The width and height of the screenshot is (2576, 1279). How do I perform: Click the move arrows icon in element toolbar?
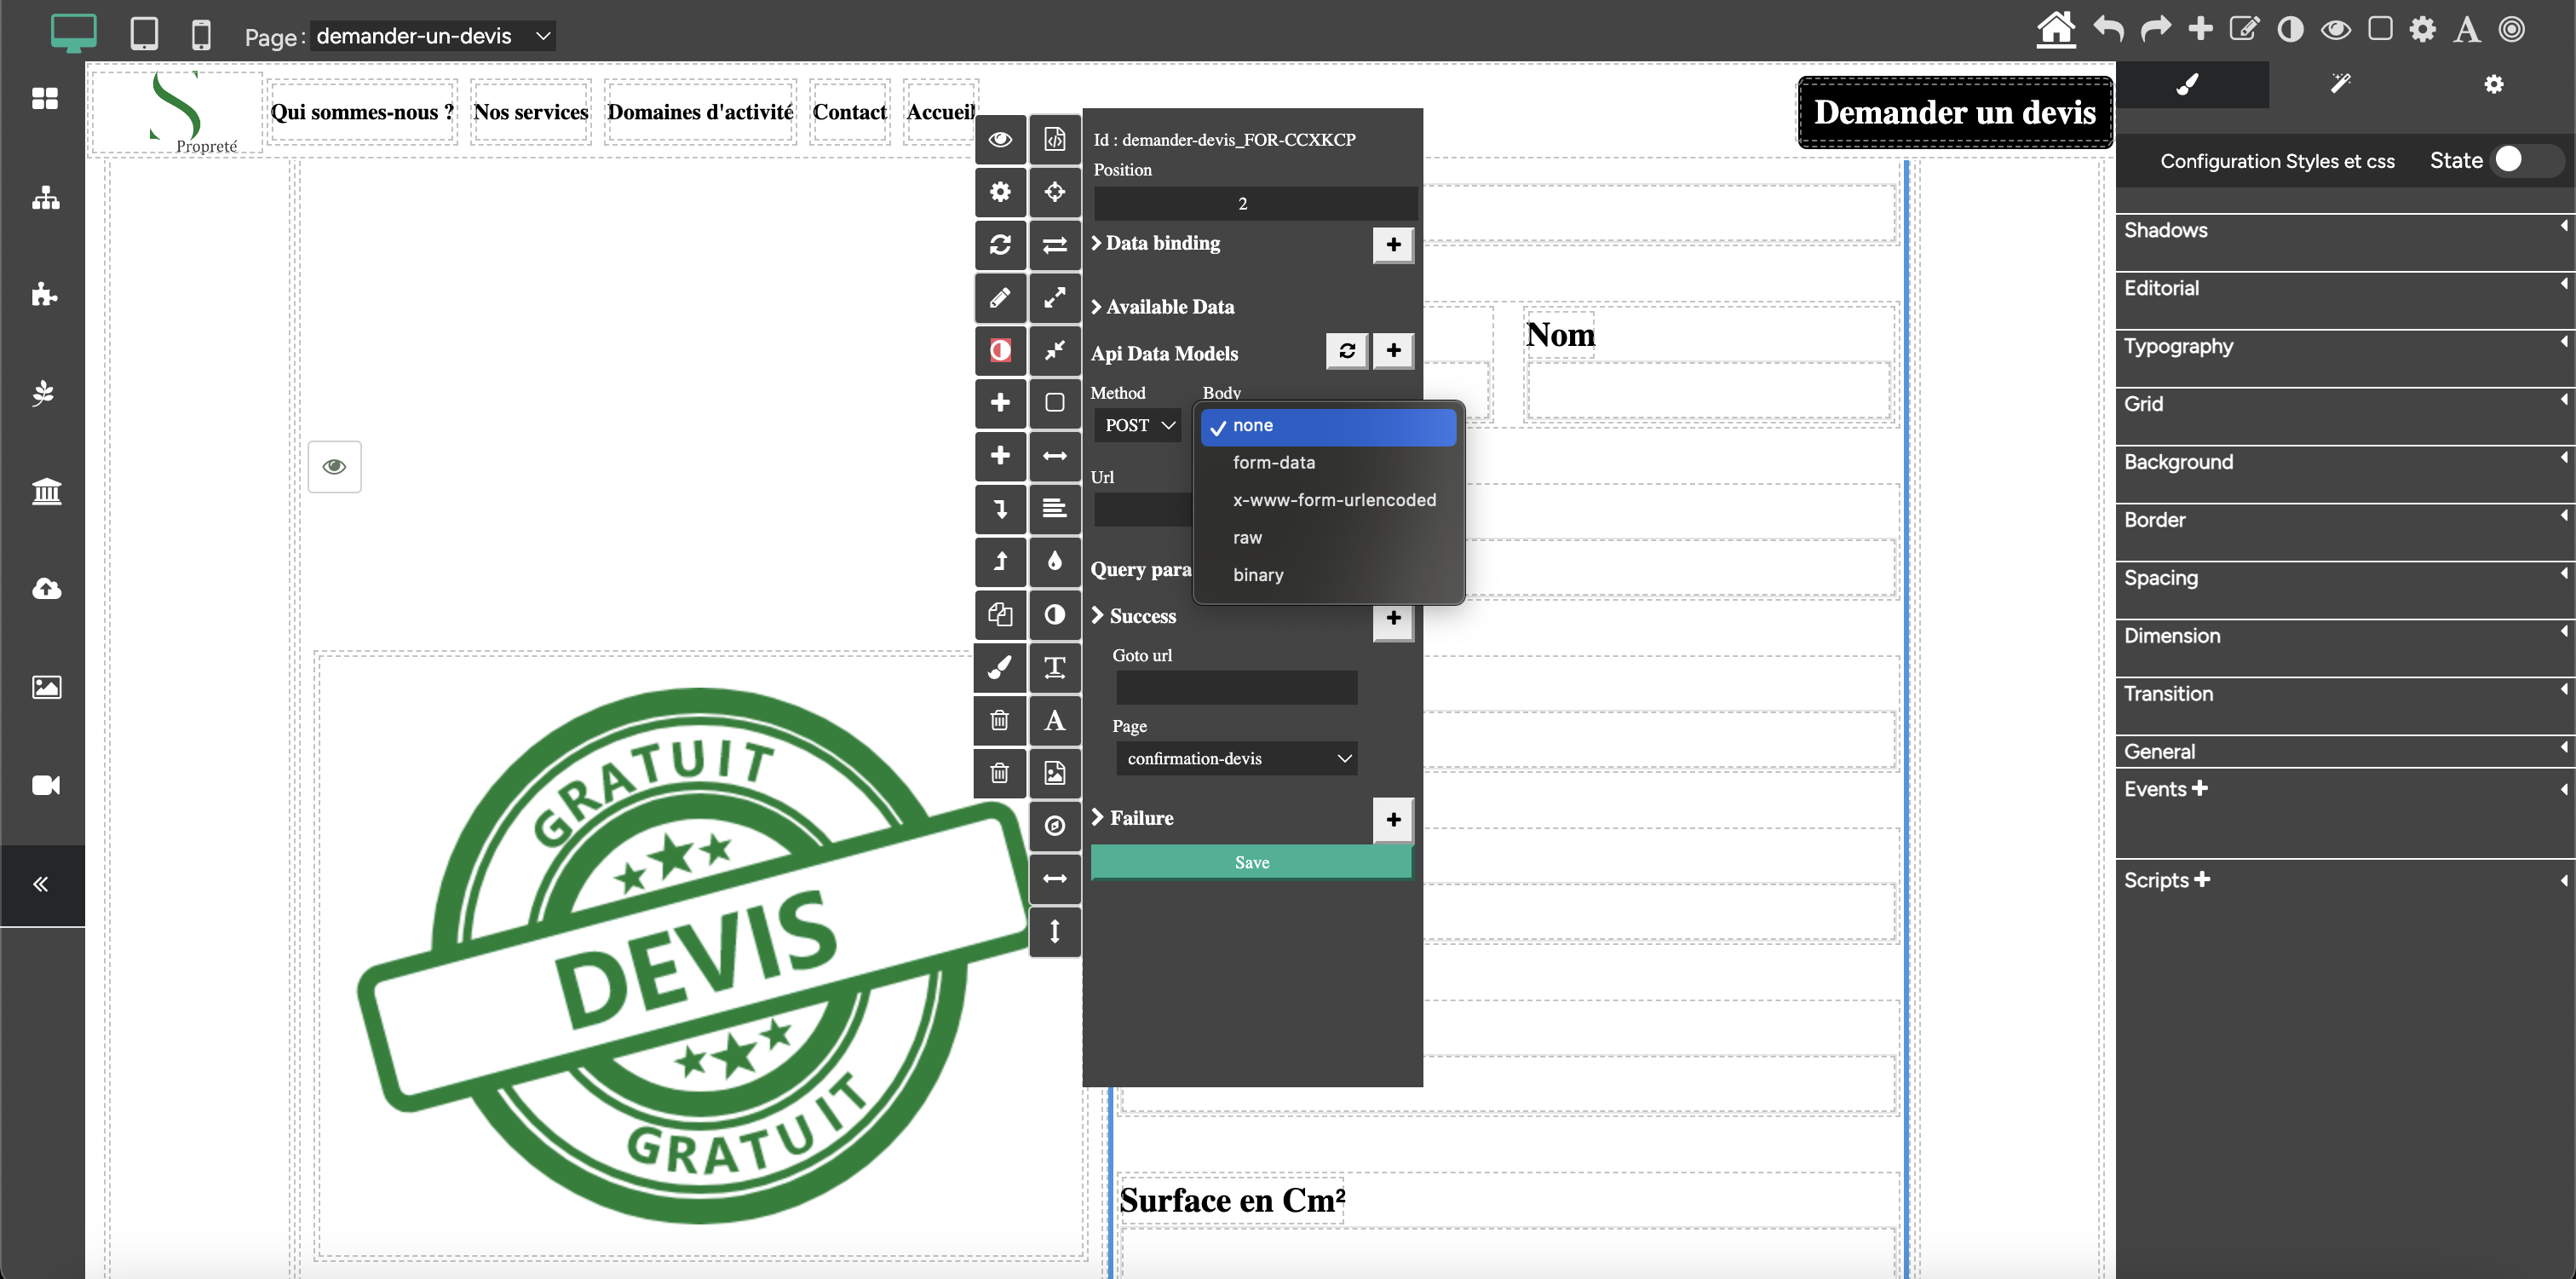click(x=1054, y=192)
